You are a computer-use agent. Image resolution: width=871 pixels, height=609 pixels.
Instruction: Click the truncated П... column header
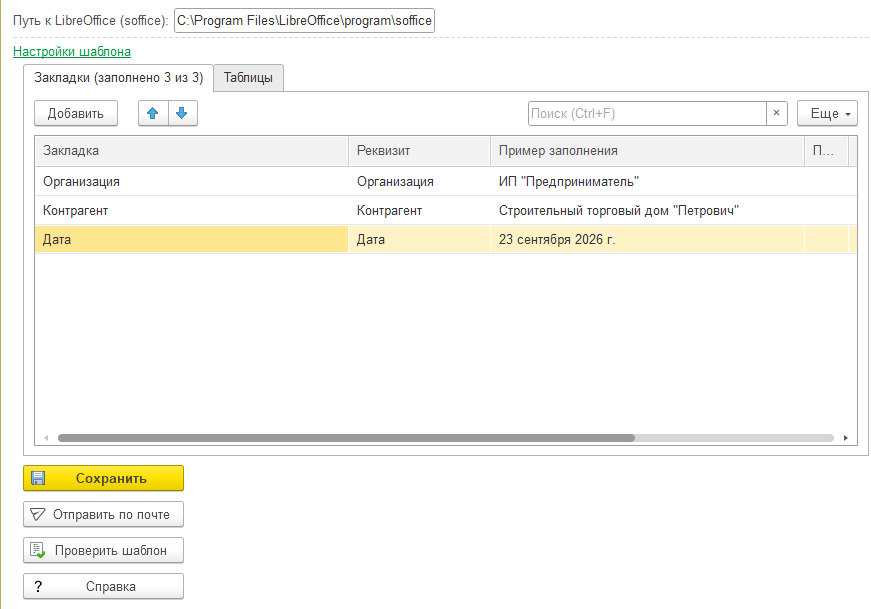coord(827,151)
